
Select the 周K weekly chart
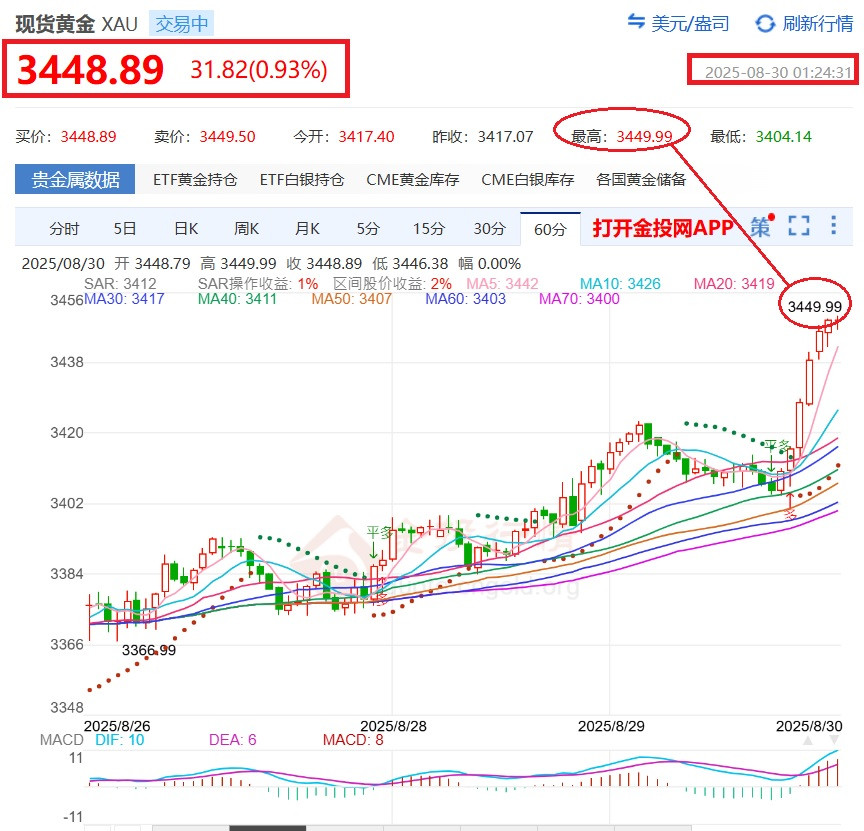coord(246,228)
